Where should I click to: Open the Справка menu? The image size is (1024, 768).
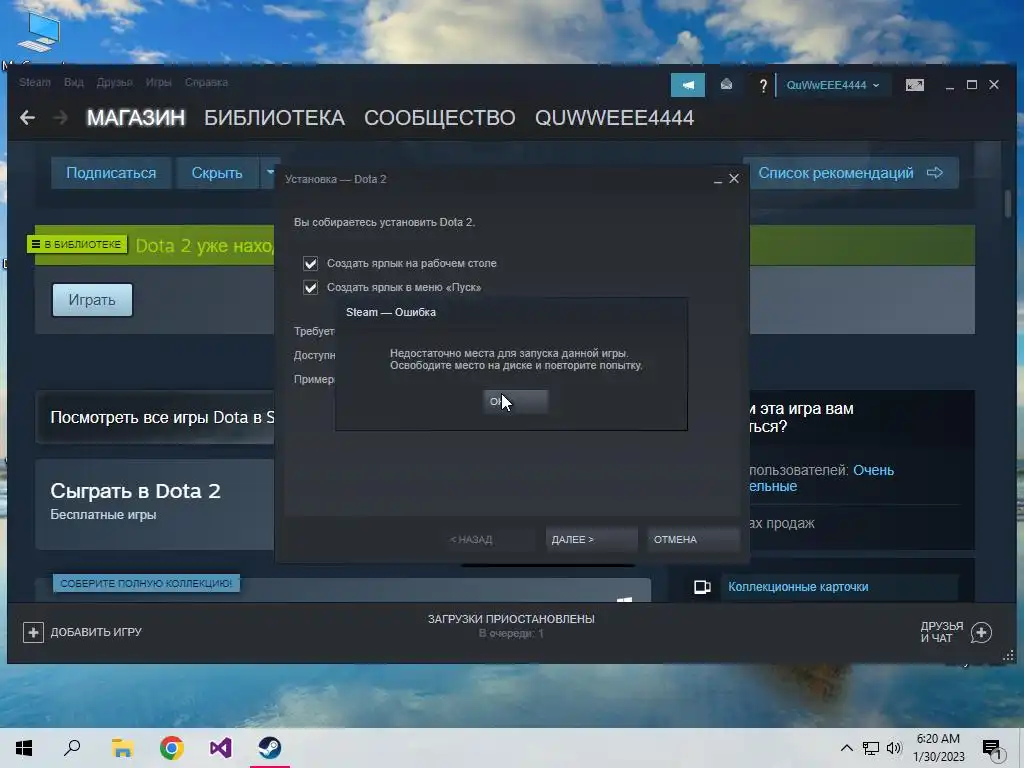[x=206, y=82]
